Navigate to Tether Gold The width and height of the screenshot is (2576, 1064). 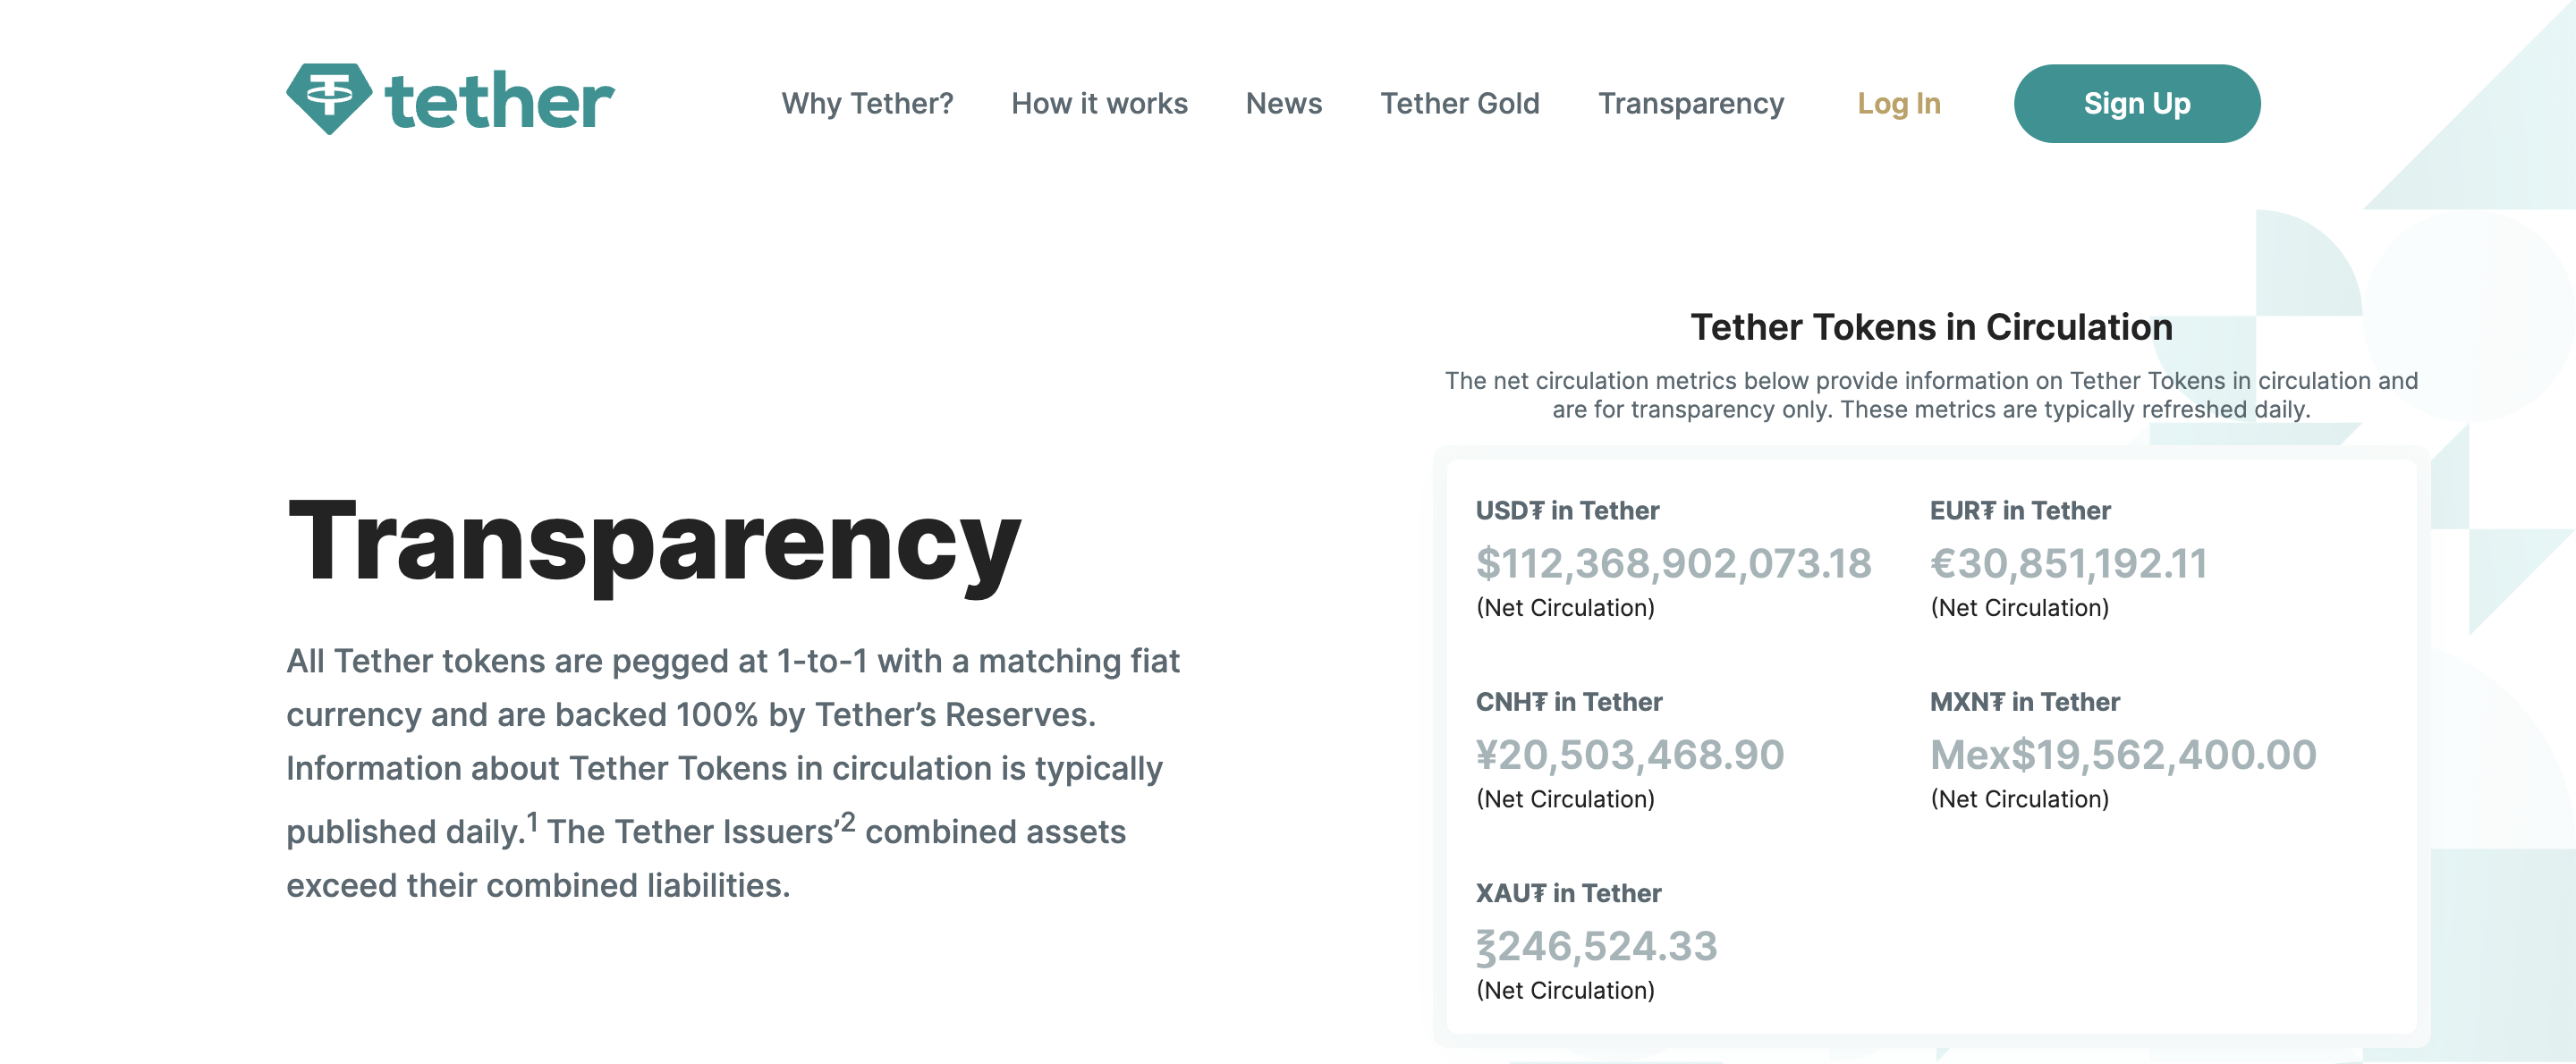pos(1459,104)
